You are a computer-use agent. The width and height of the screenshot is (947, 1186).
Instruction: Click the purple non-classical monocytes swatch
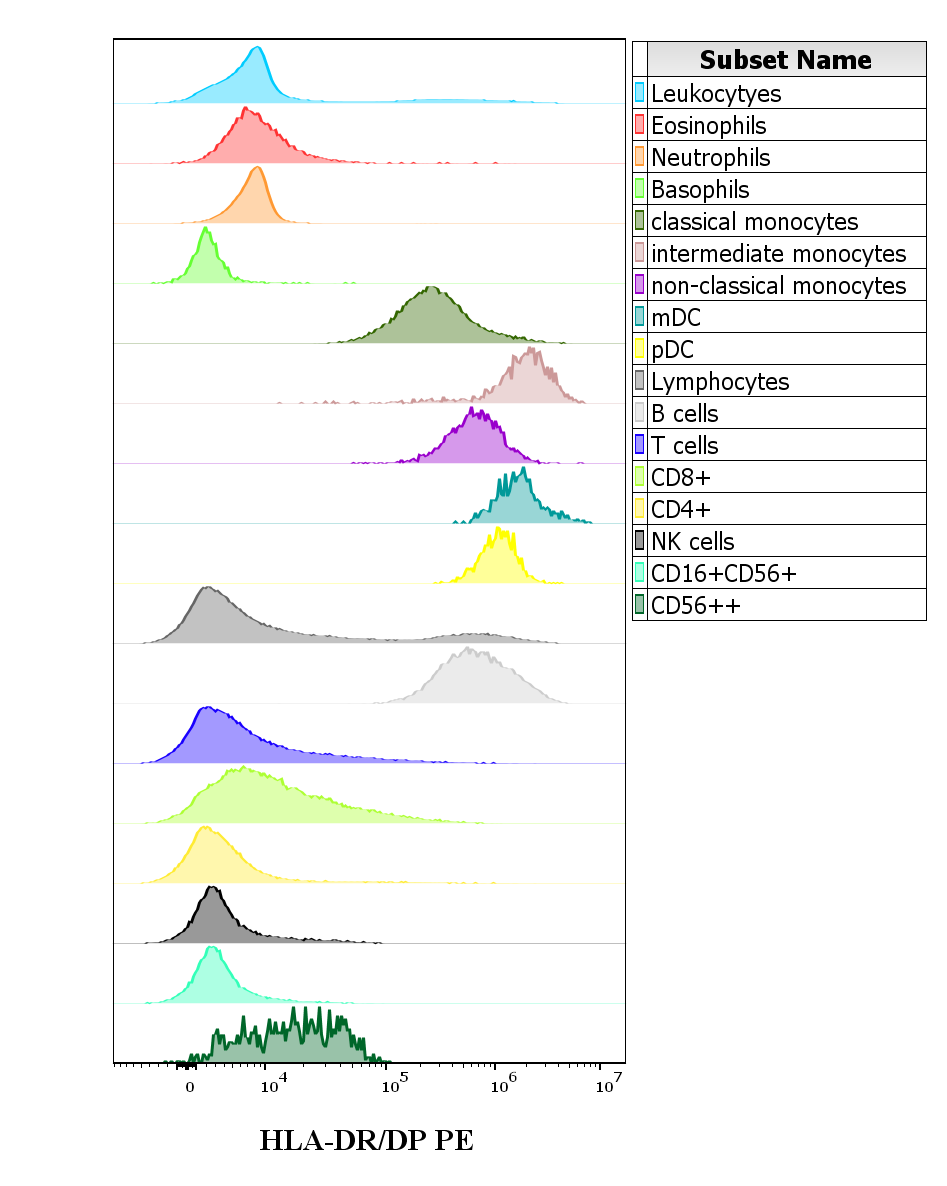click(x=640, y=286)
